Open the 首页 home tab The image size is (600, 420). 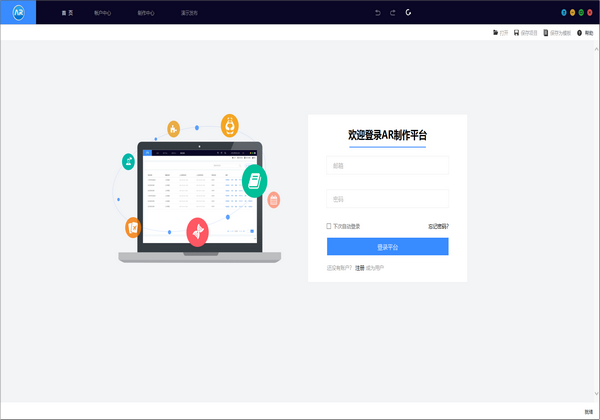click(67, 13)
